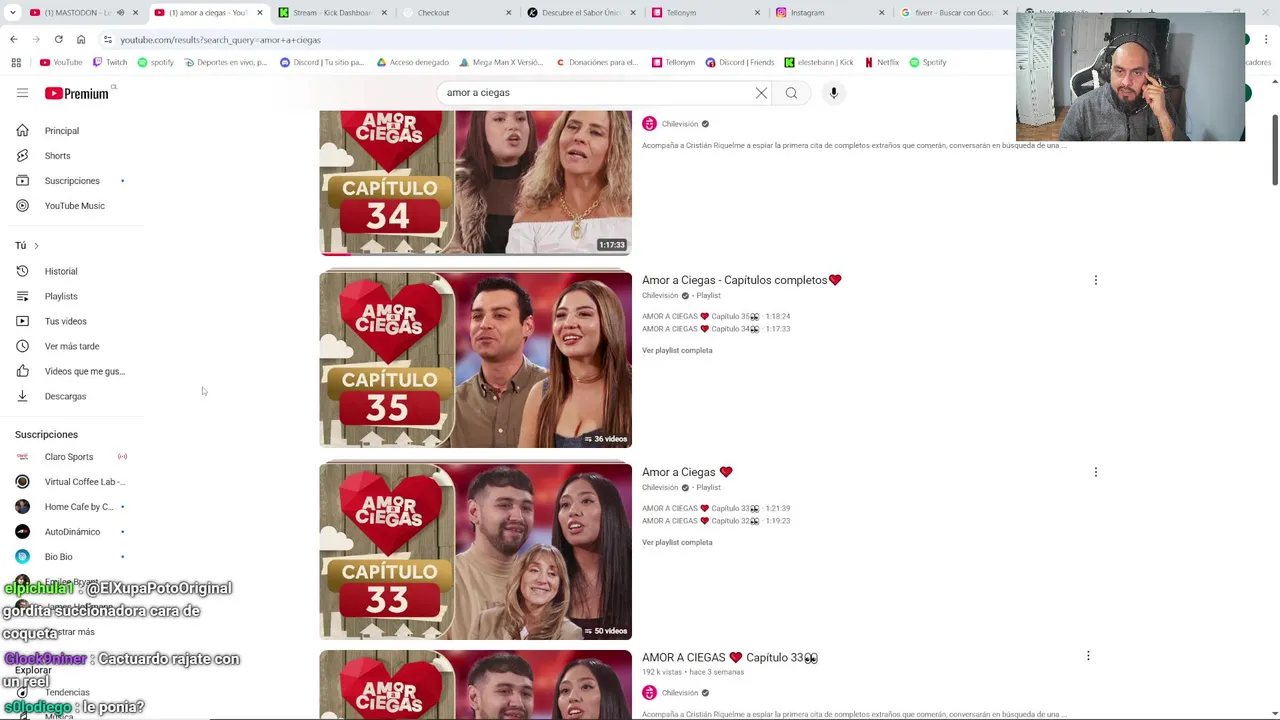Open Capítulo 32 1:19:23 playlist entry
This screenshot has width=1280, height=720.
716,521
